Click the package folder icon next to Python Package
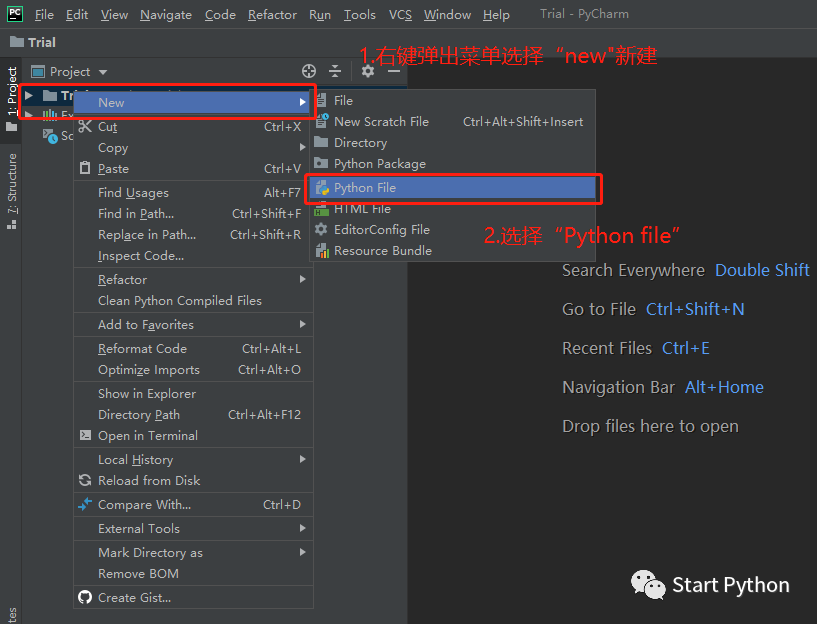Screen dimensions: 817x624 point(321,163)
